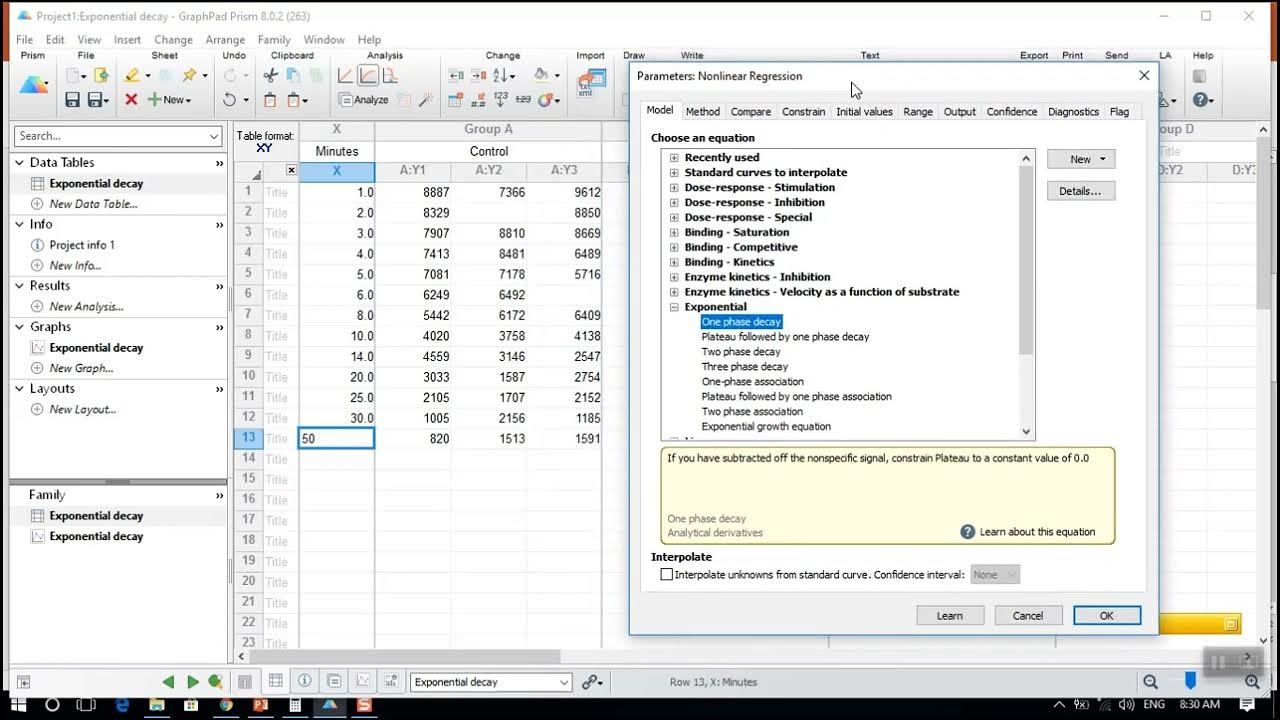Click OK to confirm regression parameters
The image size is (1280, 720).
[1107, 616]
